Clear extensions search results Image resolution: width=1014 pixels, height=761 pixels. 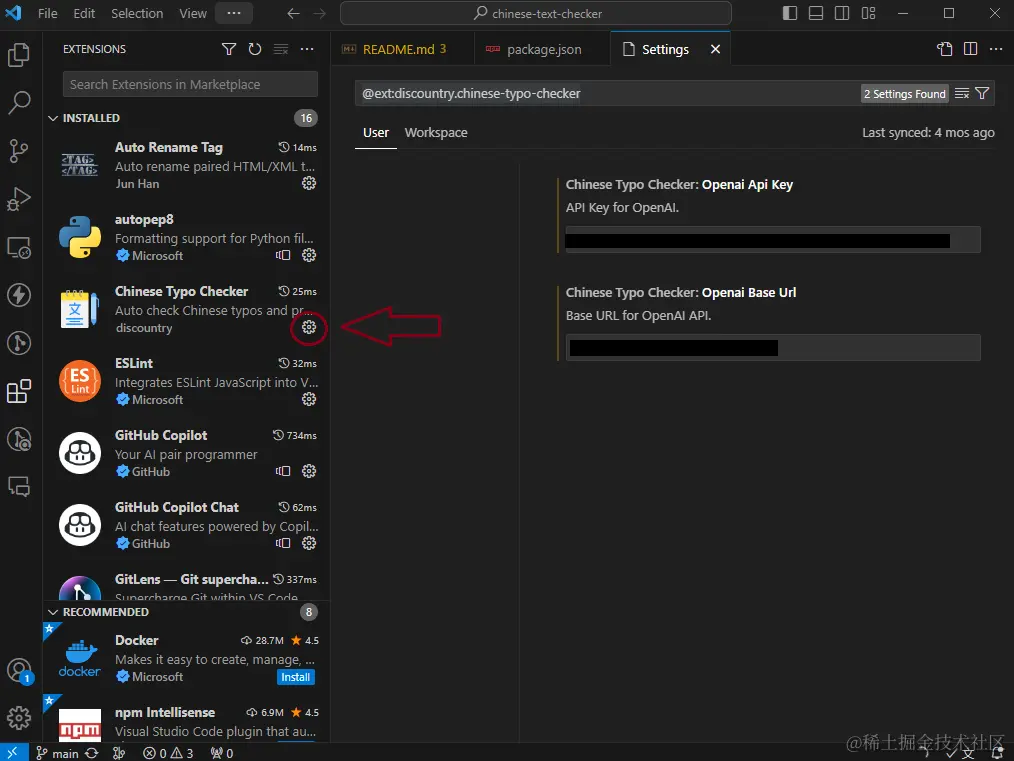281,49
